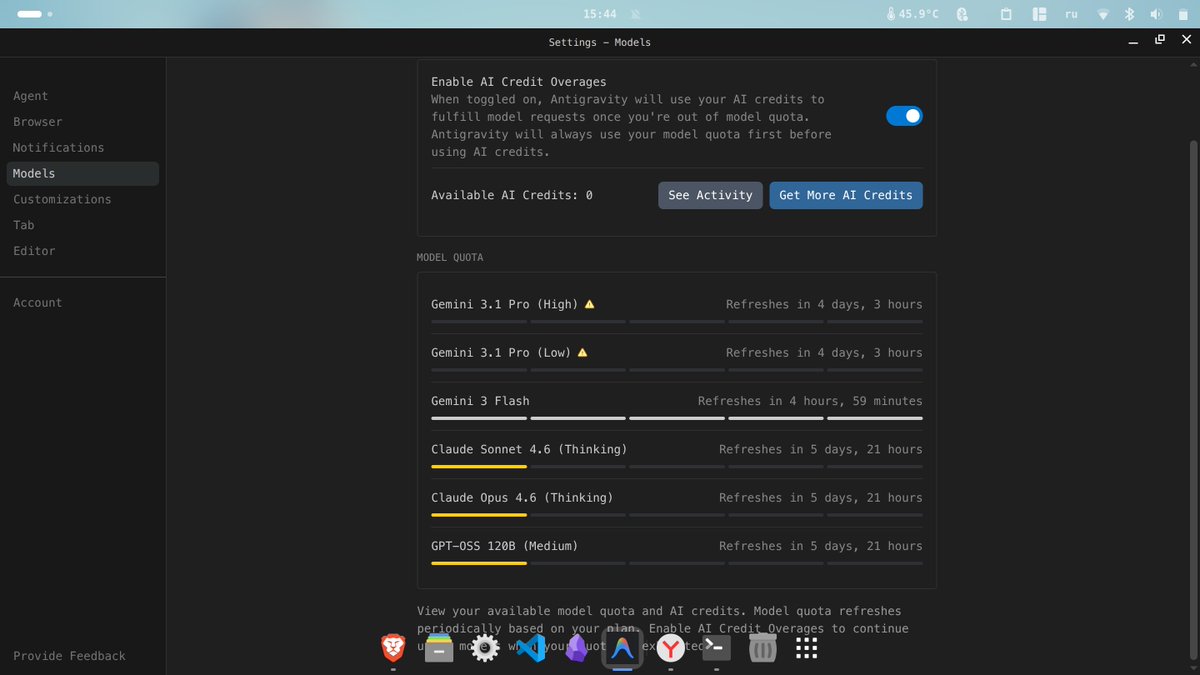Click 'Claude Opus 4.6 (Thinking)' model name
Screen dimensions: 1200x675
point(522,497)
